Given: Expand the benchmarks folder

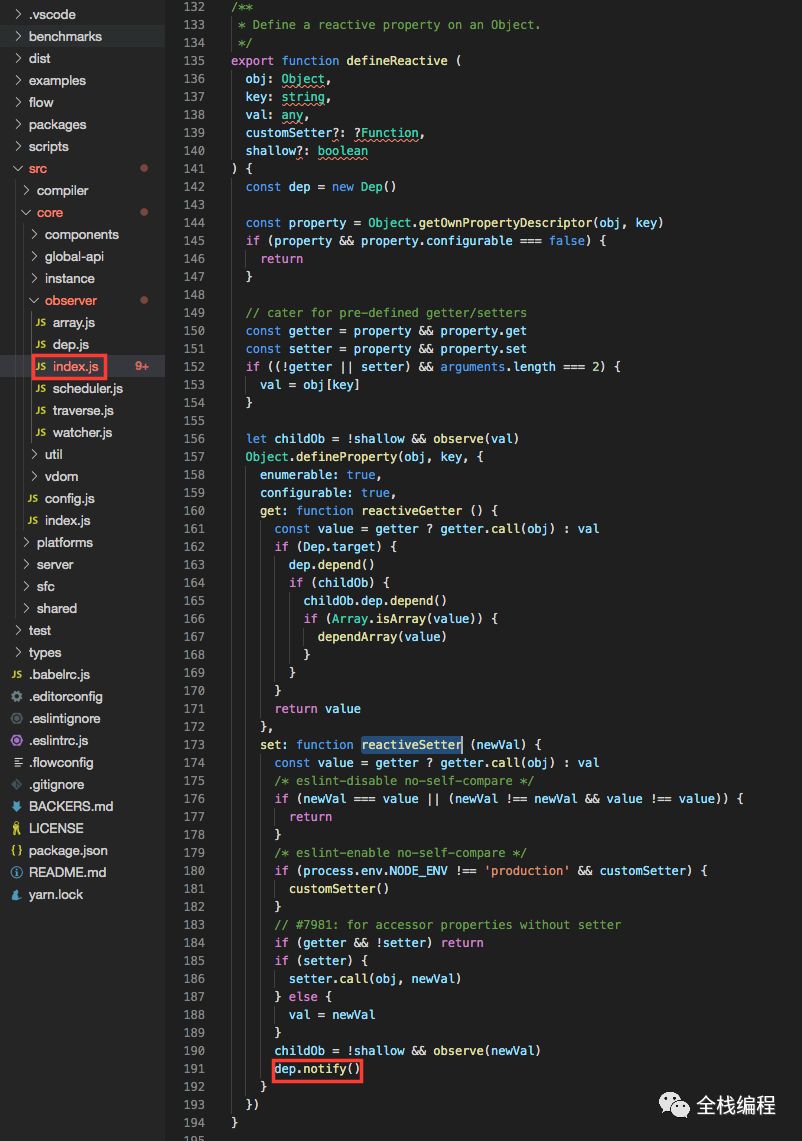Looking at the screenshot, I should point(18,36).
